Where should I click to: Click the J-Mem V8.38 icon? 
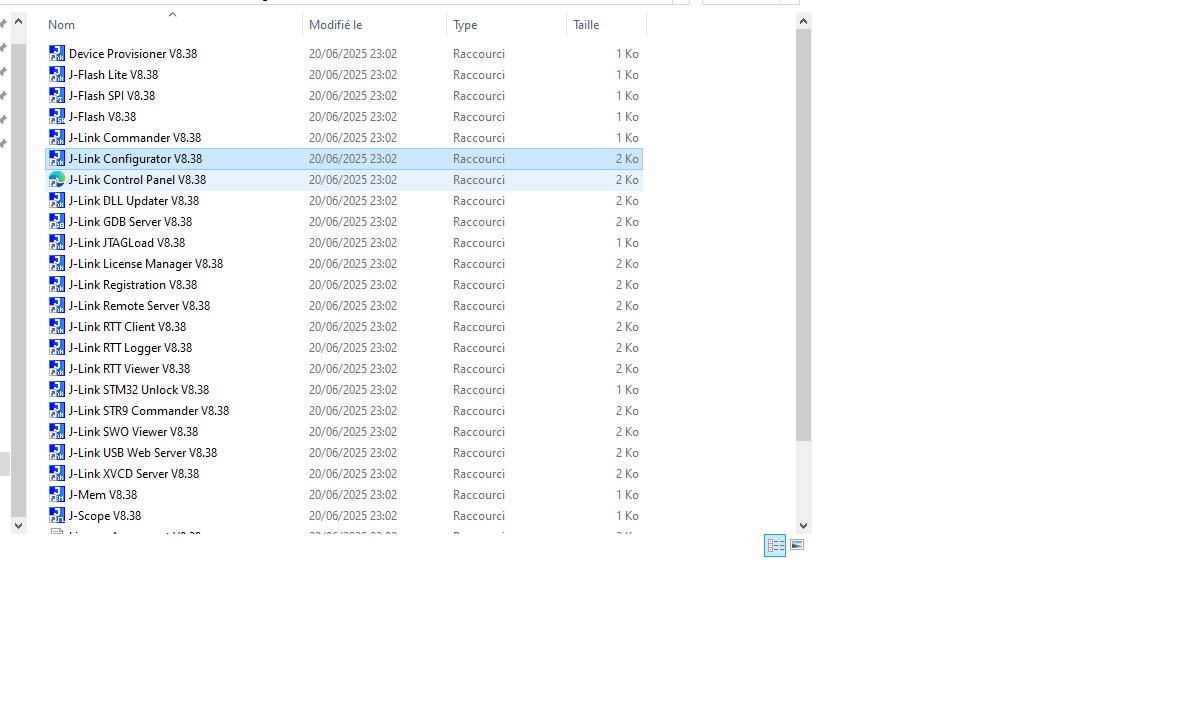(x=57, y=495)
